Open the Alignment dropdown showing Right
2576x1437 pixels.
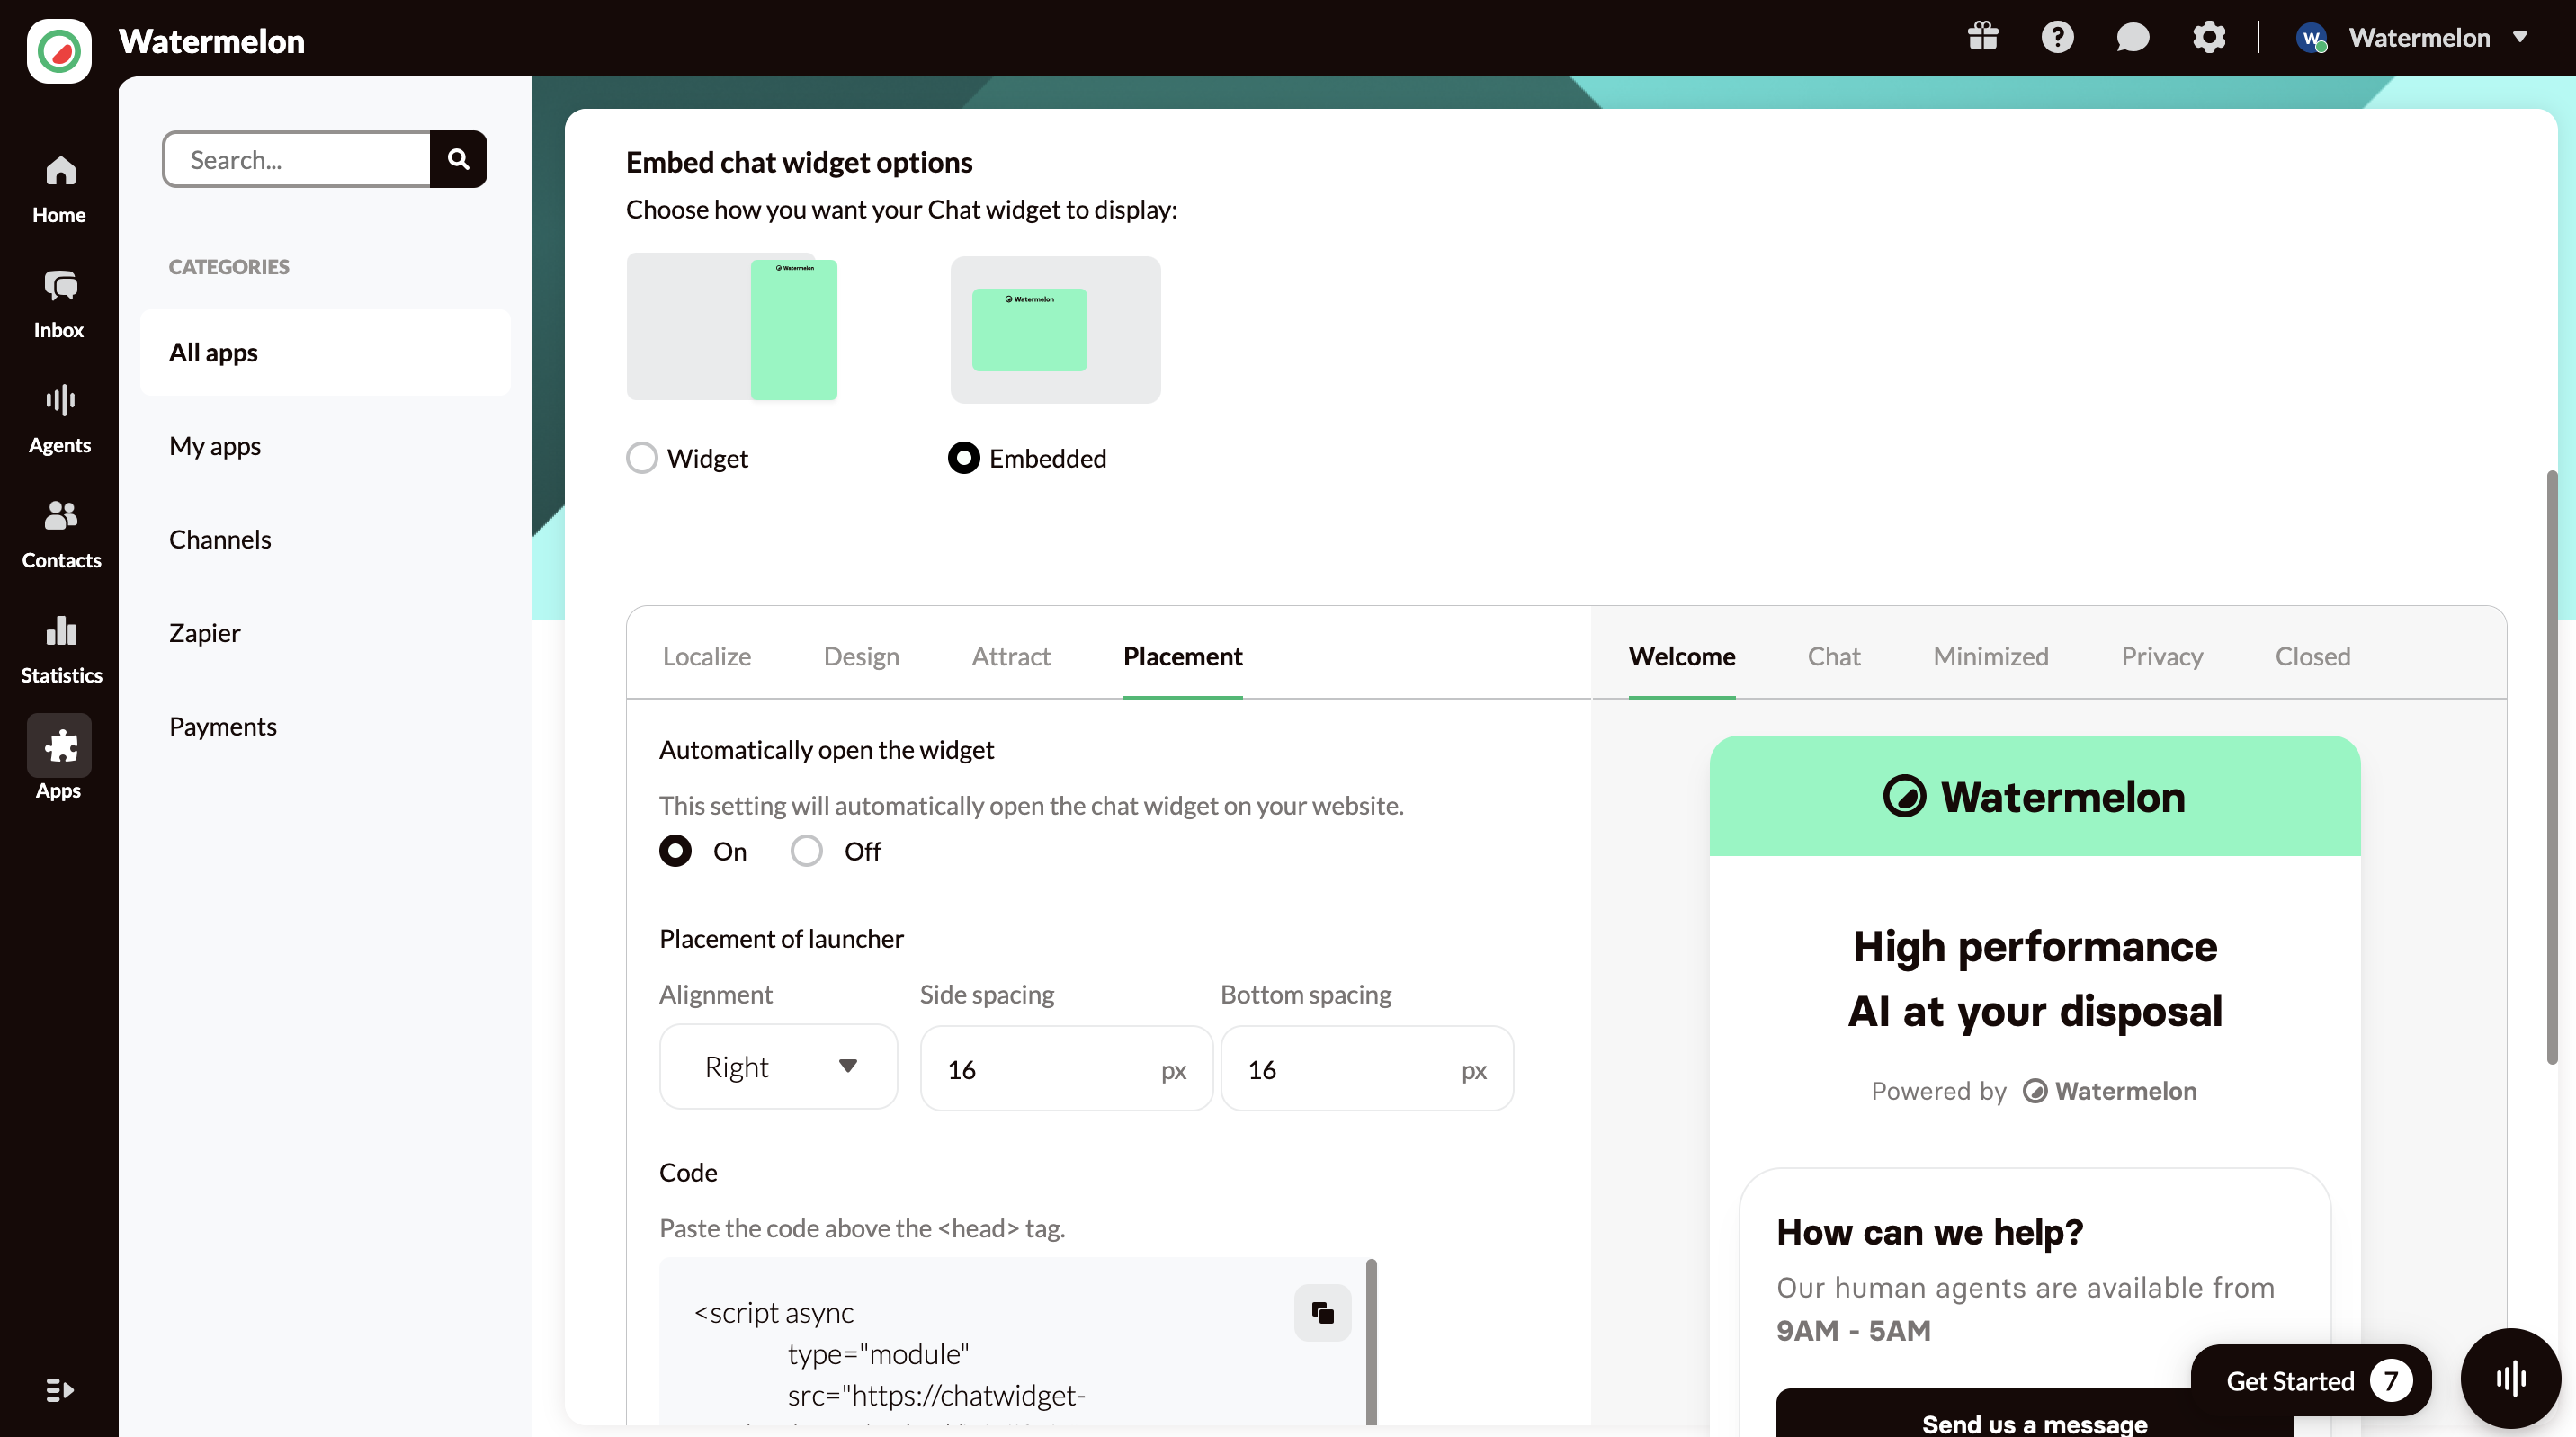(x=778, y=1067)
